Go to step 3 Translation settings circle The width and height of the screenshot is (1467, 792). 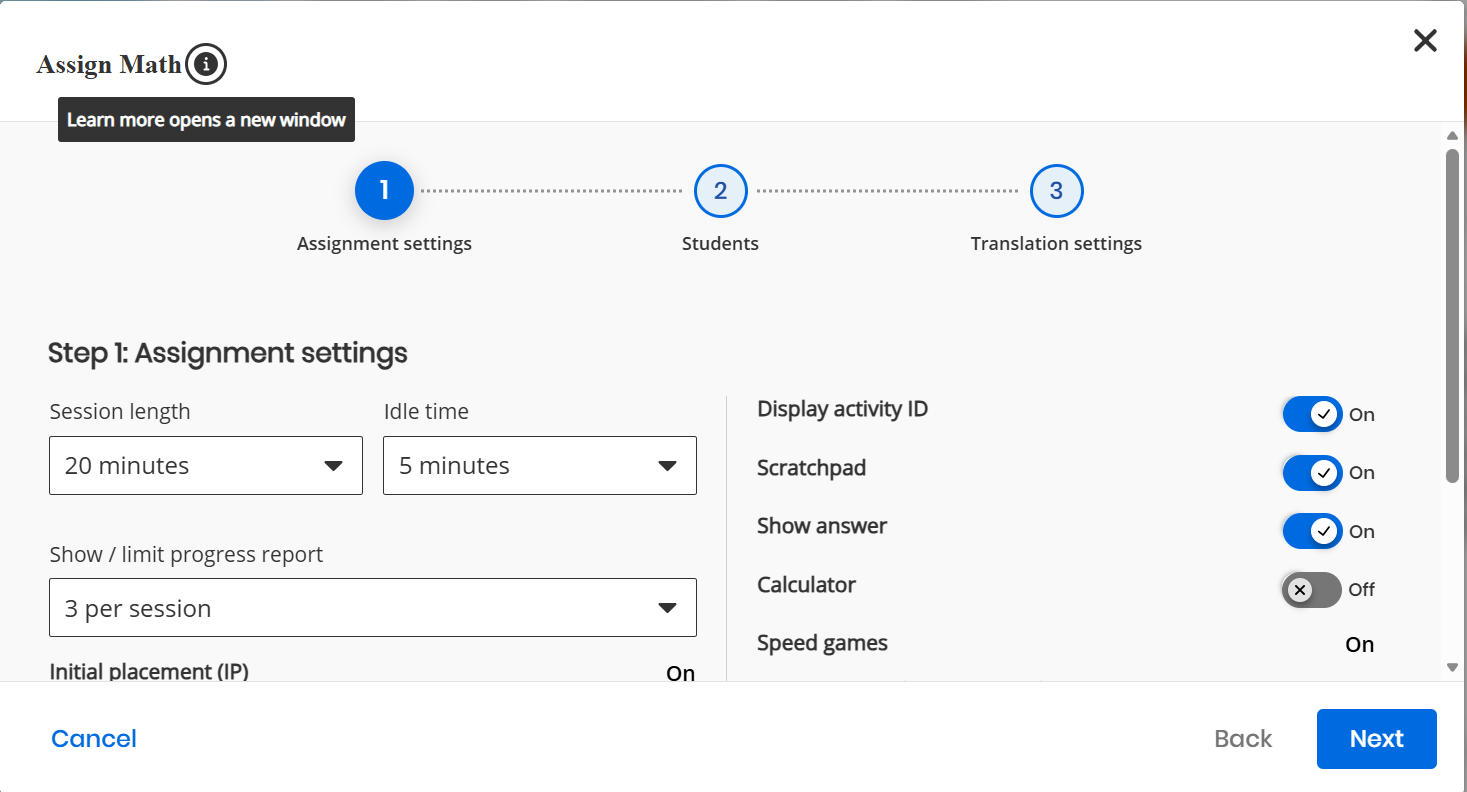click(x=1056, y=190)
